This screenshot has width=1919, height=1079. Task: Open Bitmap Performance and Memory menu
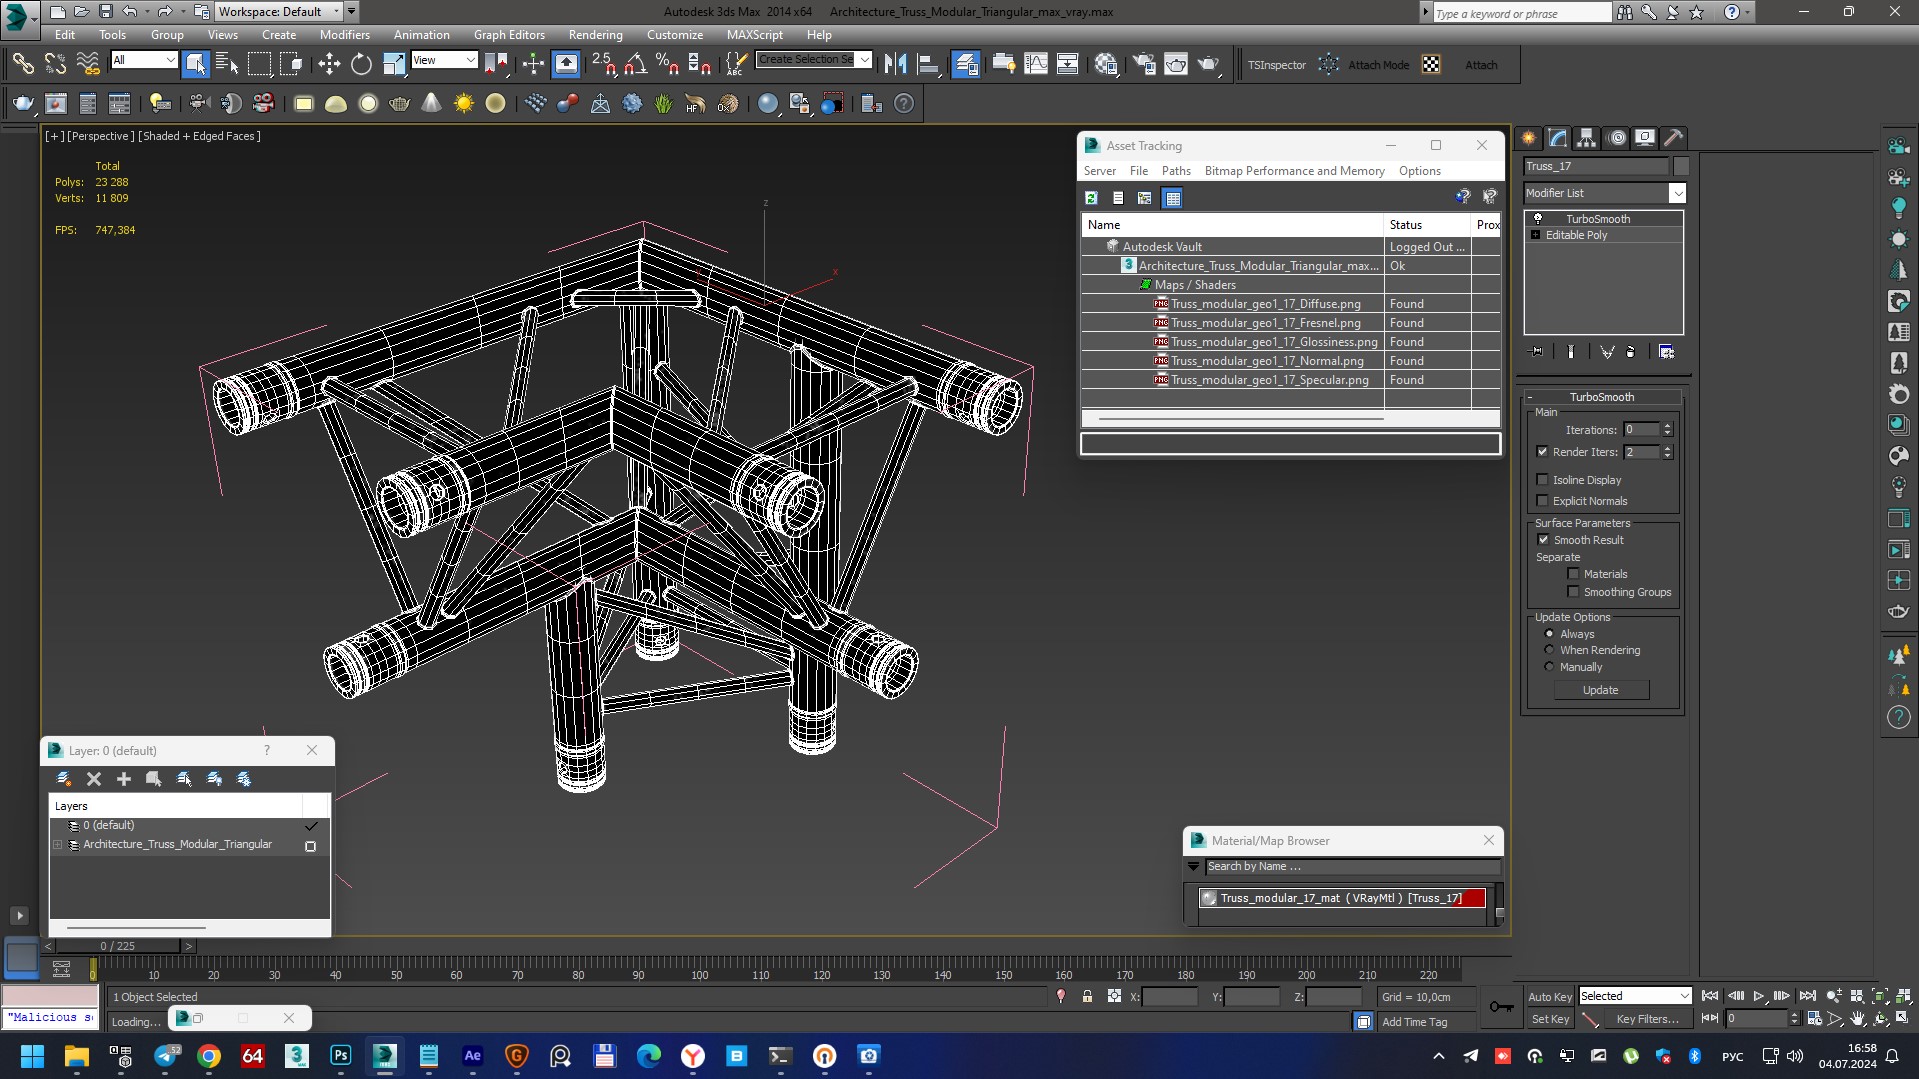pyautogui.click(x=1294, y=171)
